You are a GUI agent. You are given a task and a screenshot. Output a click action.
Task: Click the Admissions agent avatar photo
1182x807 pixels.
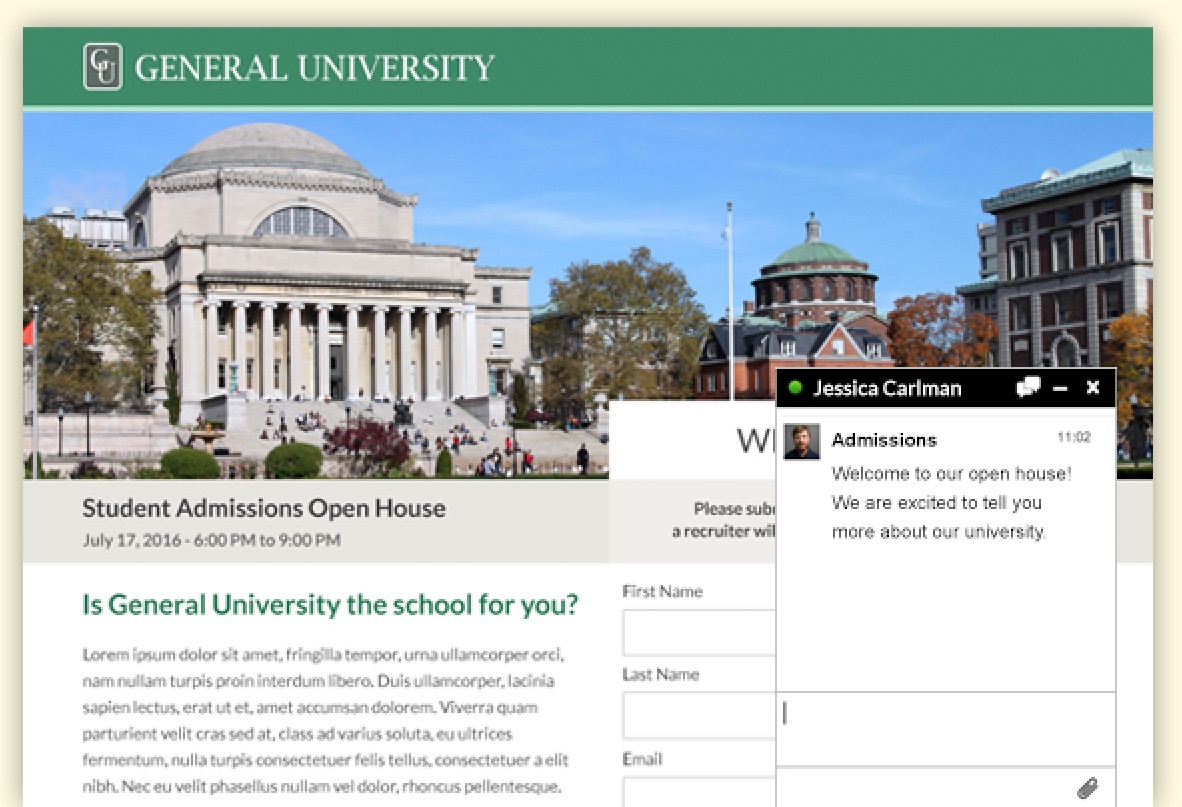[802, 441]
